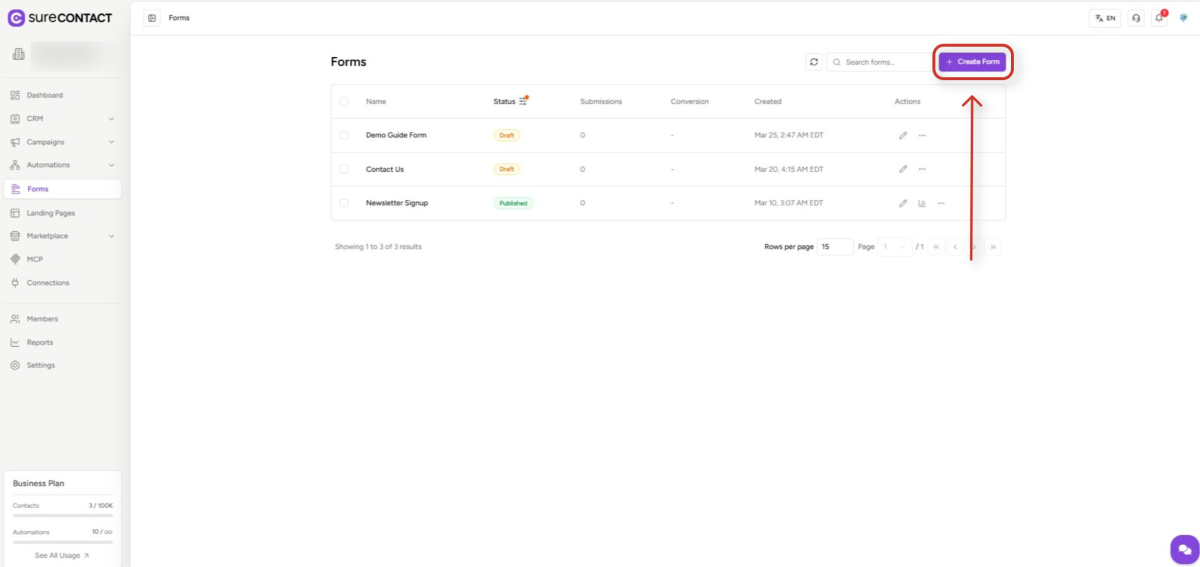
Task: Go to the first page of results
Action: pyautogui.click(x=936, y=246)
